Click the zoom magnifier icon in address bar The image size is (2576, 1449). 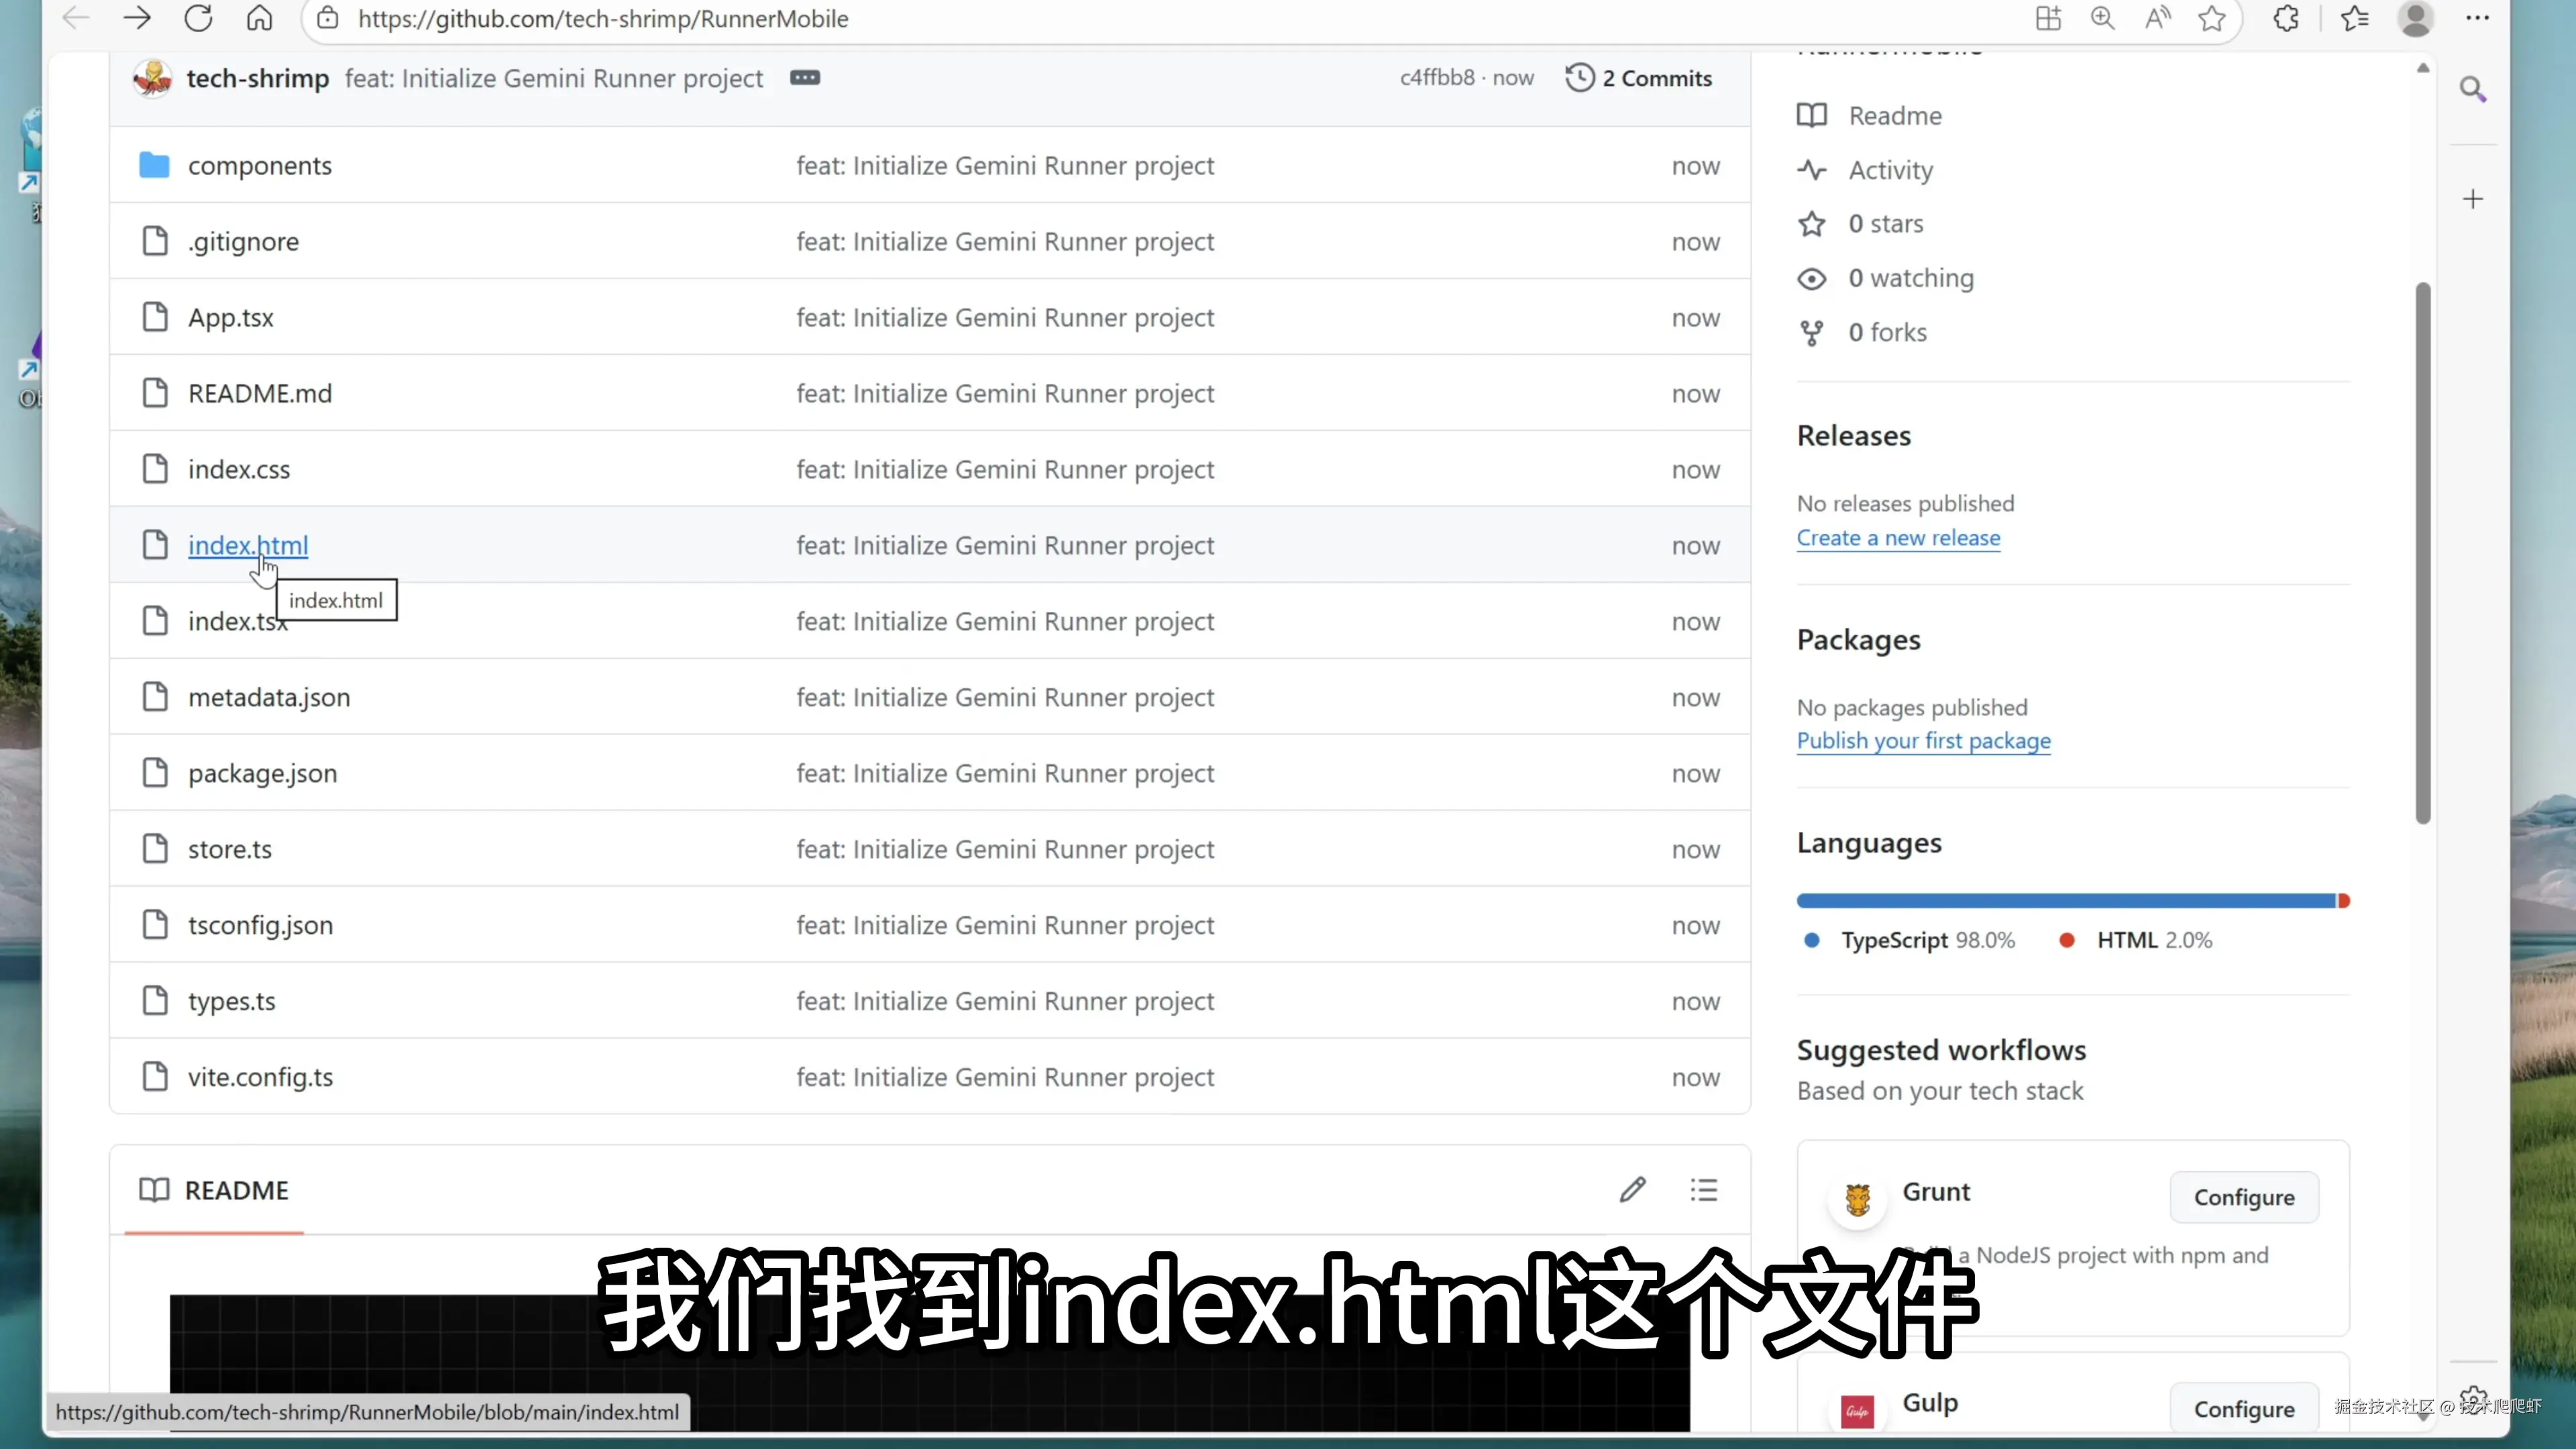(2102, 18)
